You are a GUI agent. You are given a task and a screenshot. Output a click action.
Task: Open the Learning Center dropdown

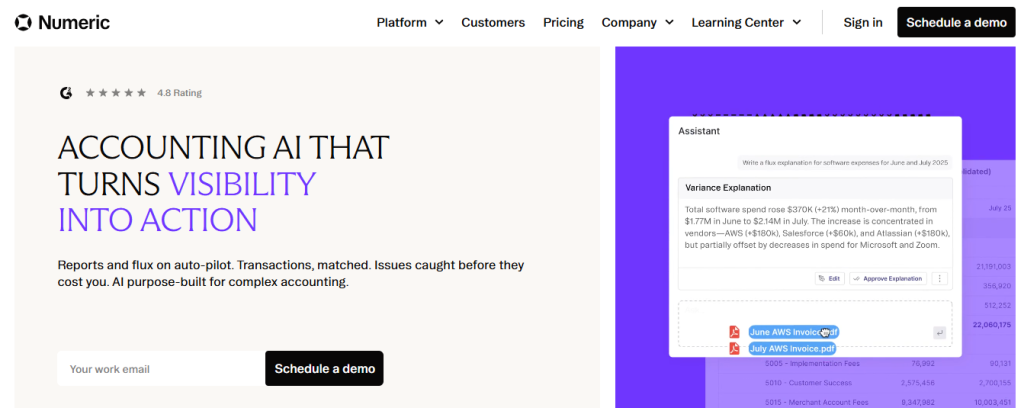pyautogui.click(x=746, y=22)
